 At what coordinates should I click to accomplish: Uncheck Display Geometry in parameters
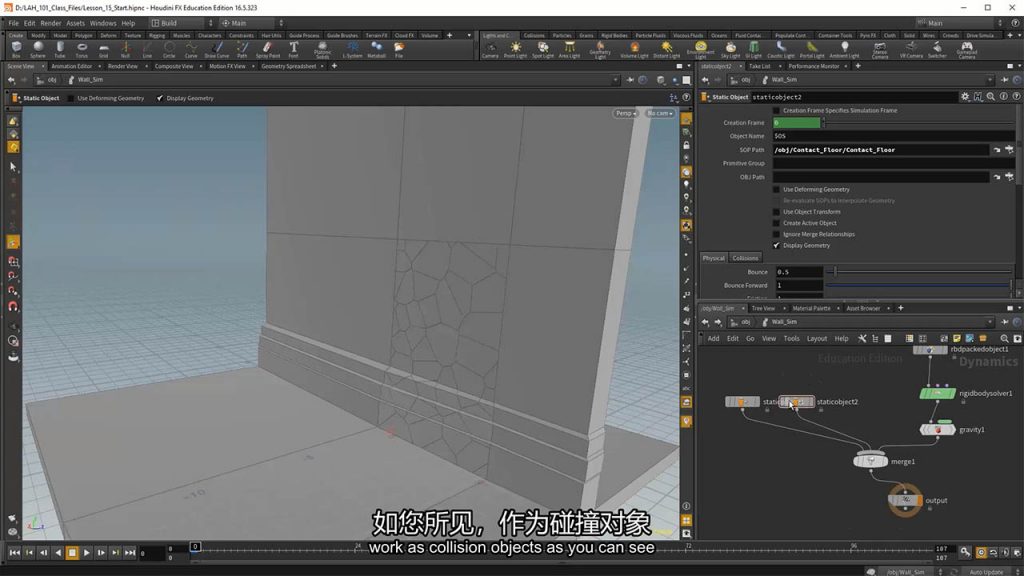(x=776, y=246)
